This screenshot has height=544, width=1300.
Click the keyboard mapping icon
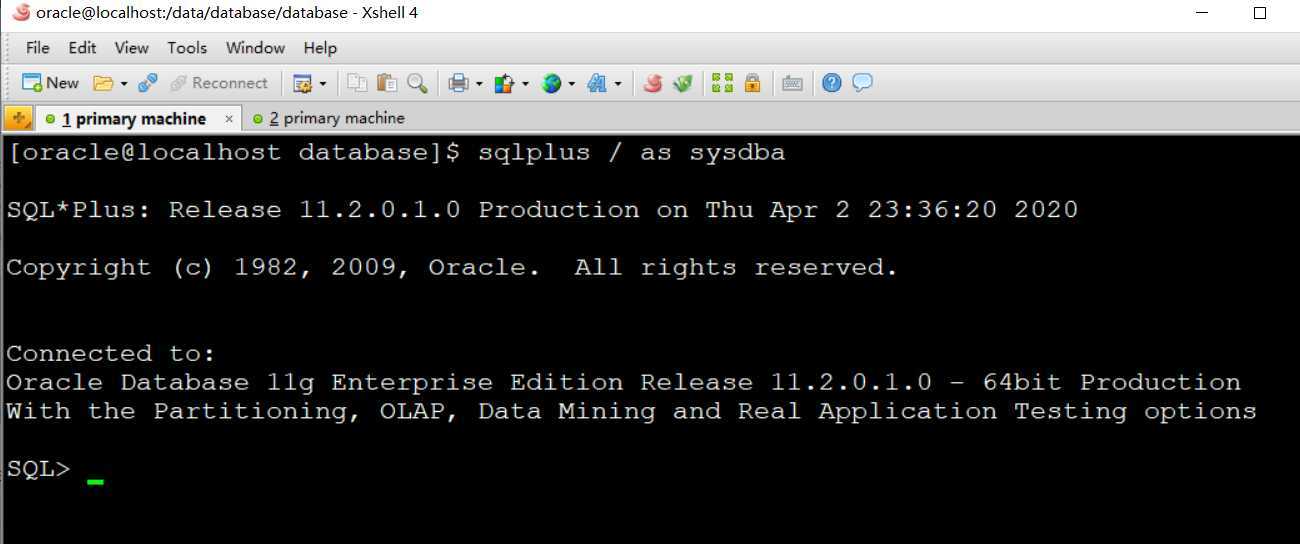coord(792,83)
